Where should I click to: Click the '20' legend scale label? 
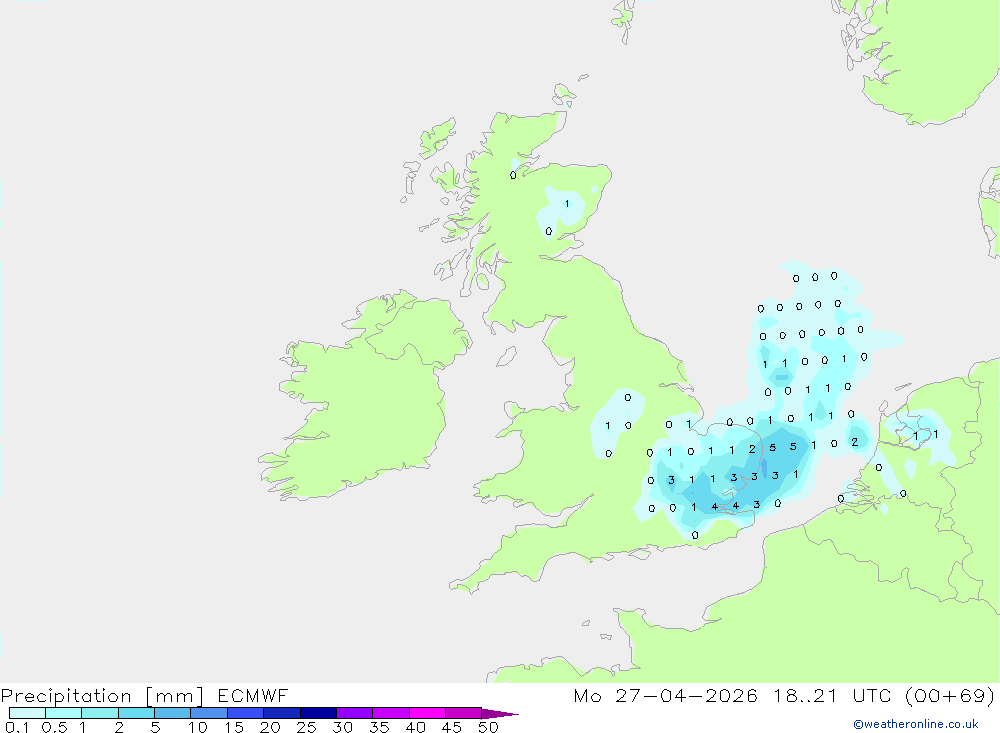pos(270,727)
